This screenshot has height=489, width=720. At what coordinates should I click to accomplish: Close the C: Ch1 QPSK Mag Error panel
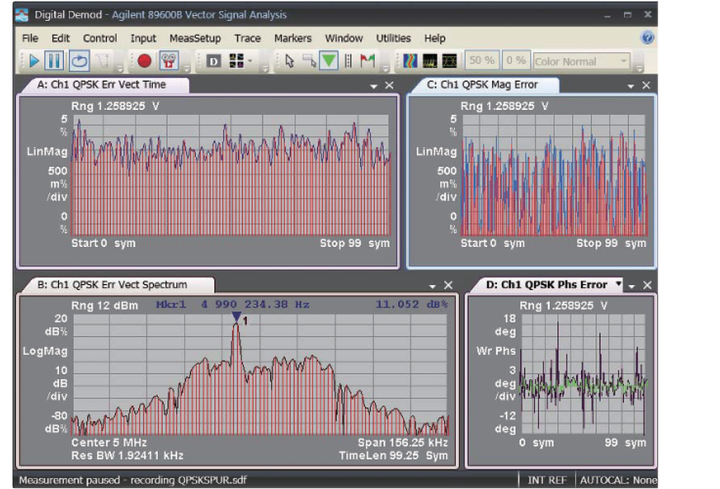647,87
